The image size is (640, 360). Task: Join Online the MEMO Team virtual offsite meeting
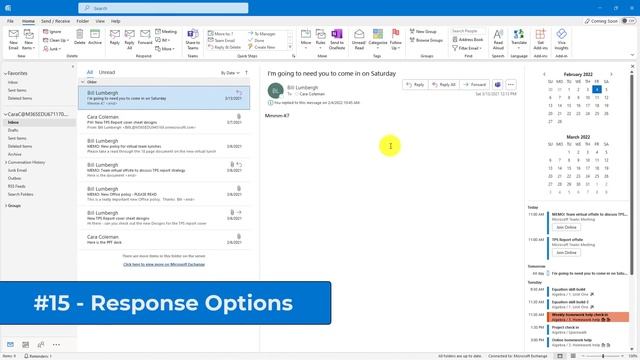coord(566,227)
